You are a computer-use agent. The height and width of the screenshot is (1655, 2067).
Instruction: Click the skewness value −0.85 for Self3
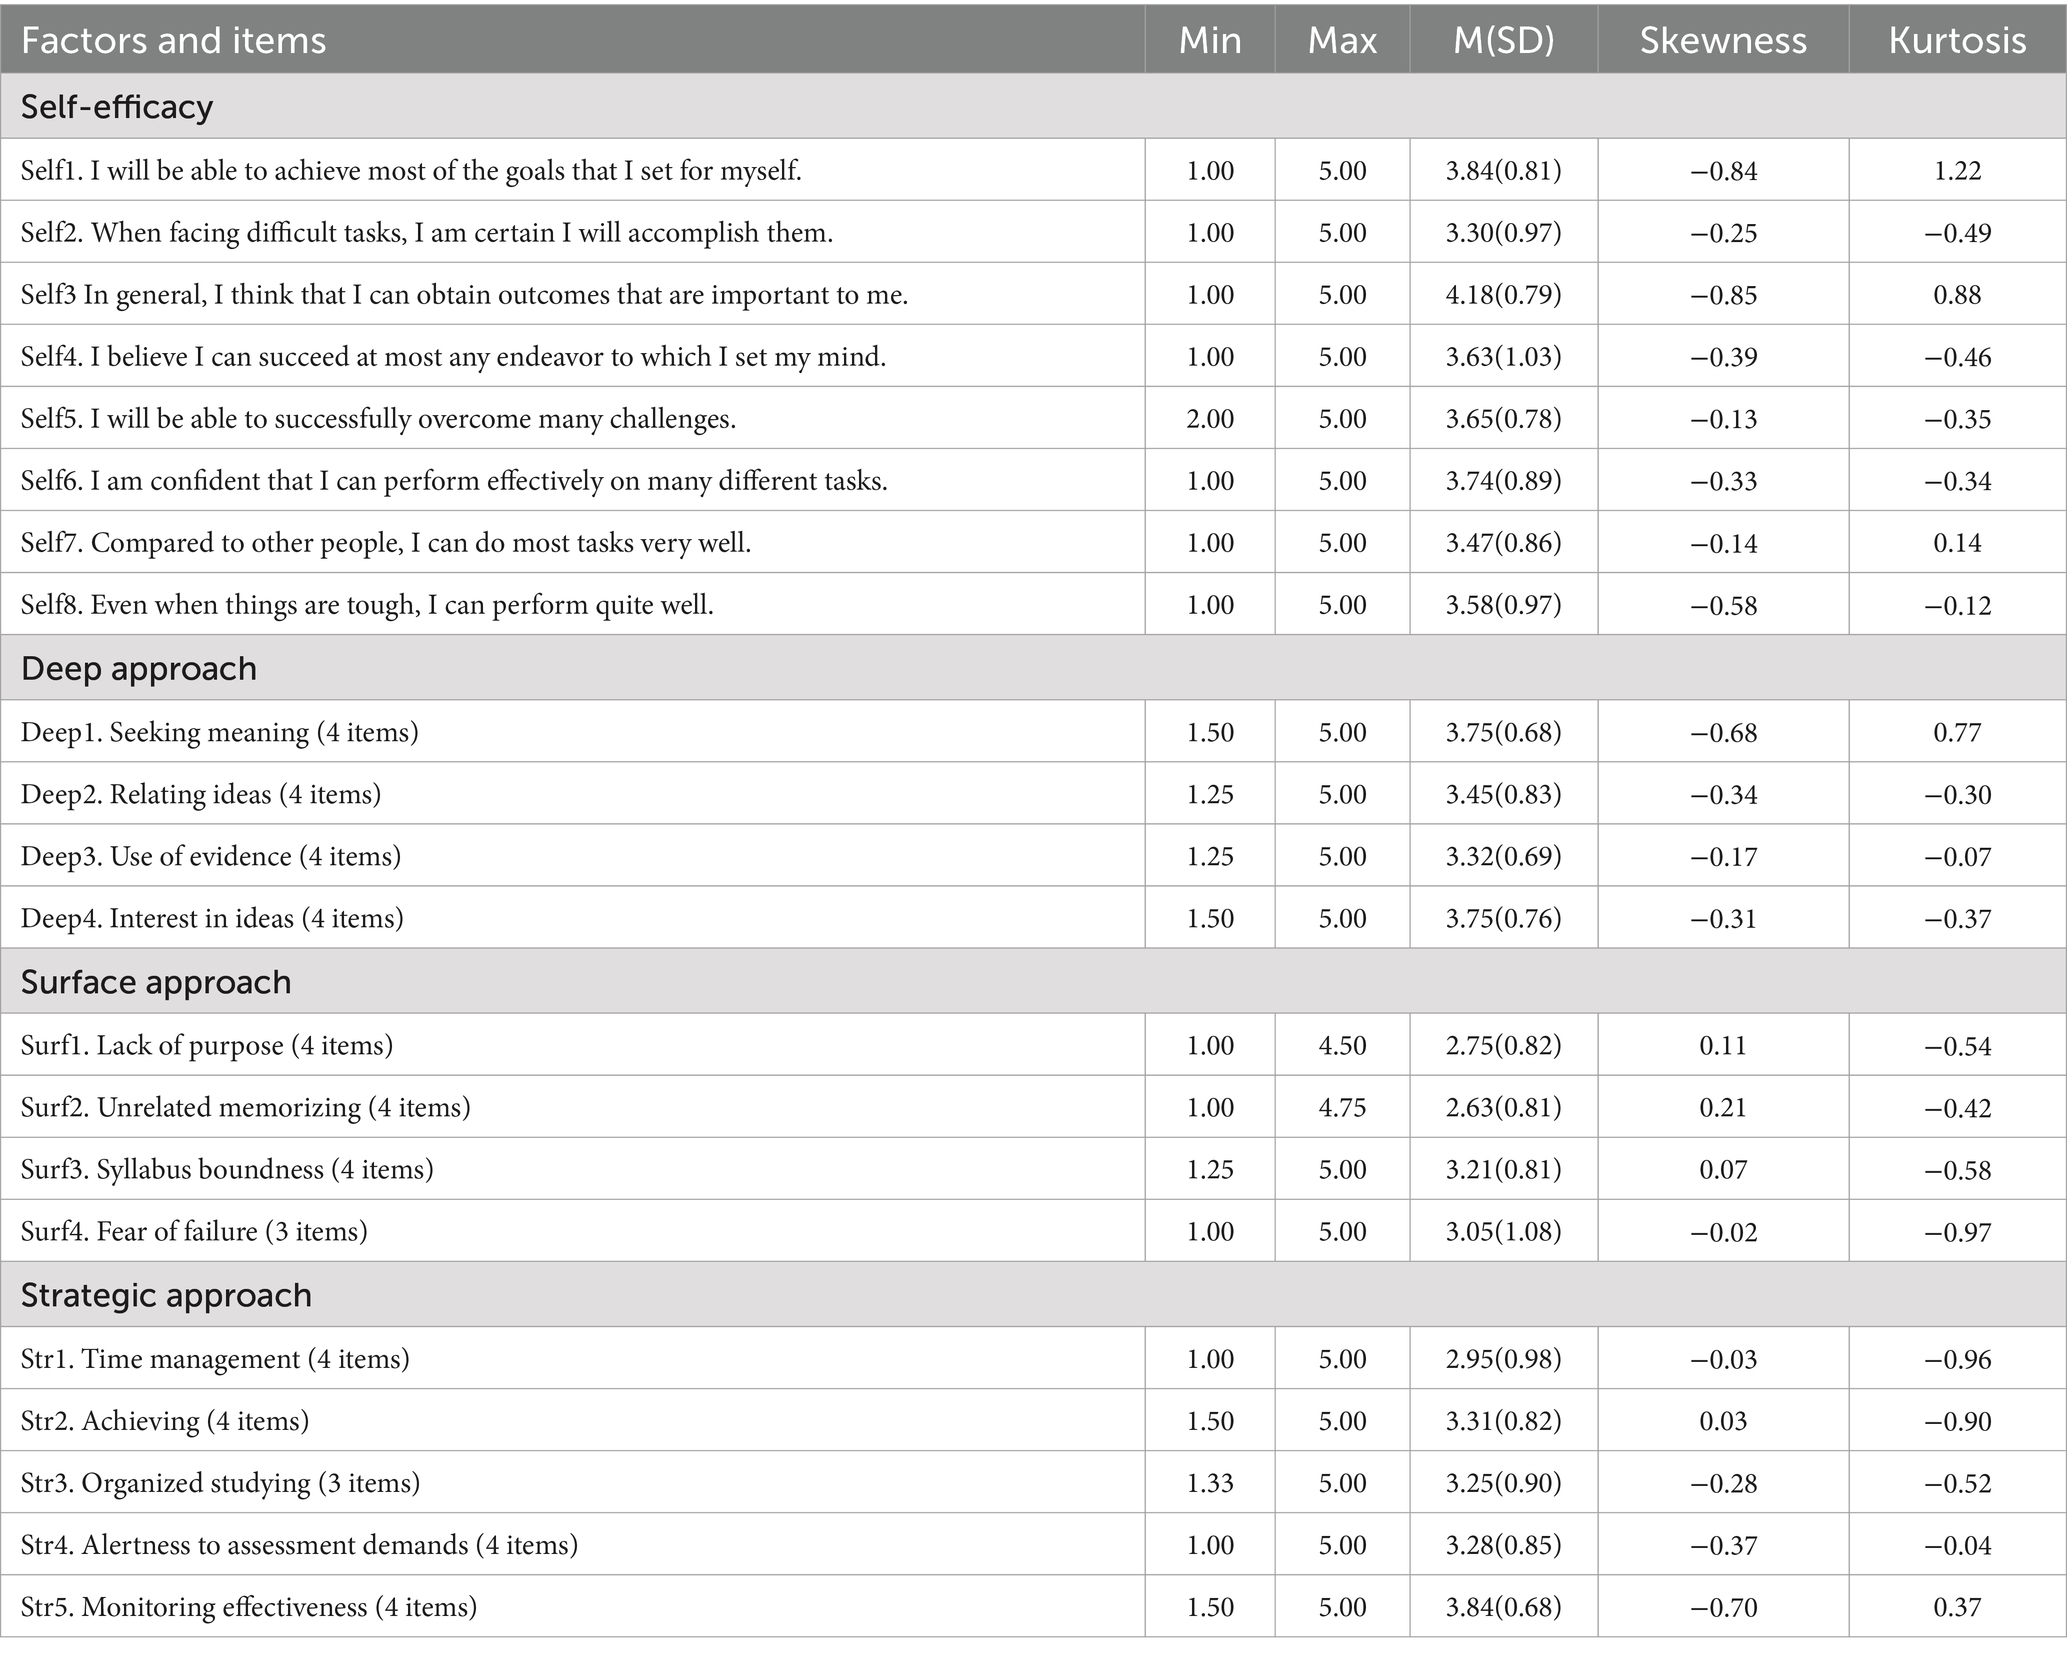(1723, 295)
